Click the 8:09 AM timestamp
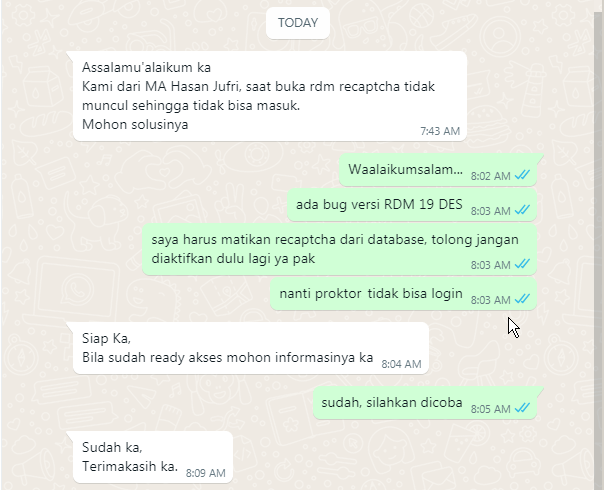This screenshot has height=490, width=604. point(206,473)
